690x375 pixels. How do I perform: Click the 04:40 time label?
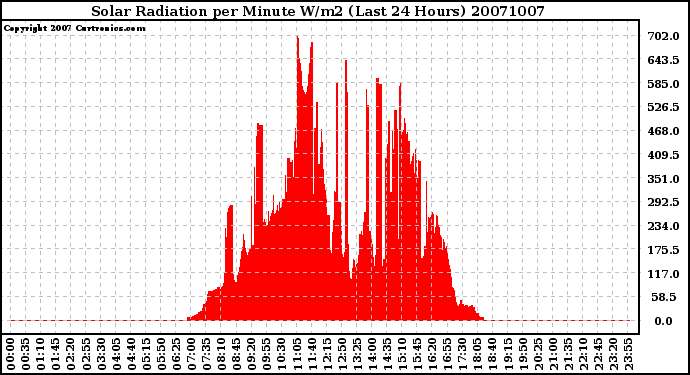(132, 355)
